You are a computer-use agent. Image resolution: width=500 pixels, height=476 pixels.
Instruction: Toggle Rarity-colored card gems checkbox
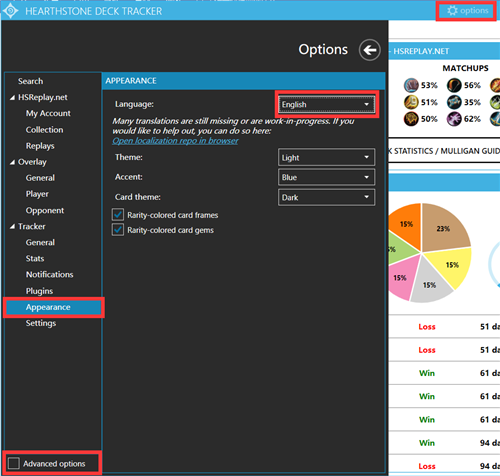(118, 230)
